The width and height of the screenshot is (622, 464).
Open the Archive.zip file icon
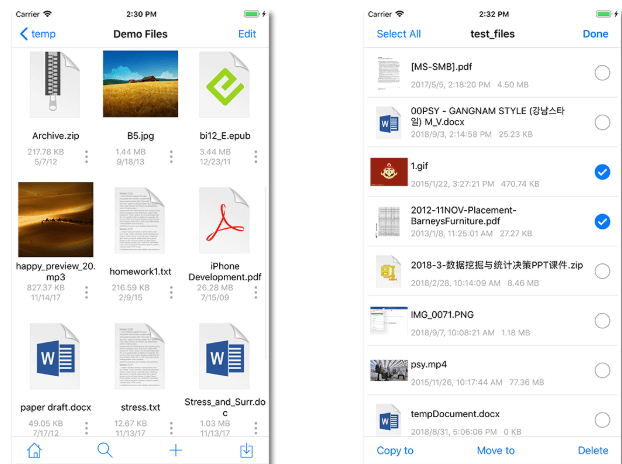pos(55,85)
